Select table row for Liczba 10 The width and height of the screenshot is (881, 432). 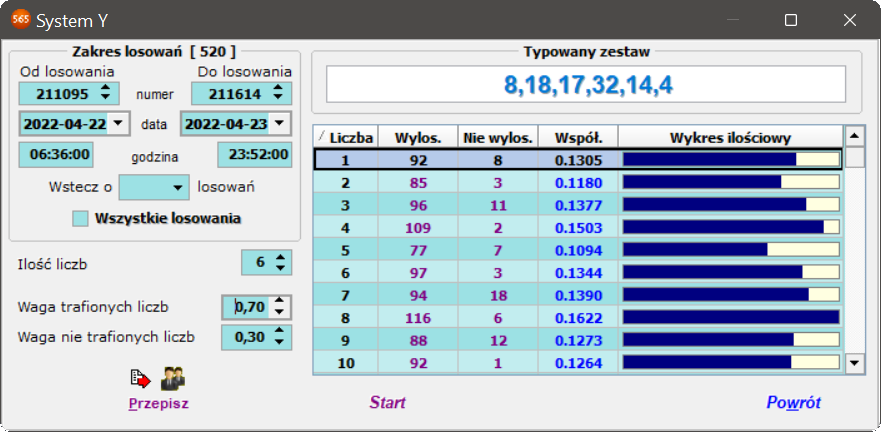(578, 363)
